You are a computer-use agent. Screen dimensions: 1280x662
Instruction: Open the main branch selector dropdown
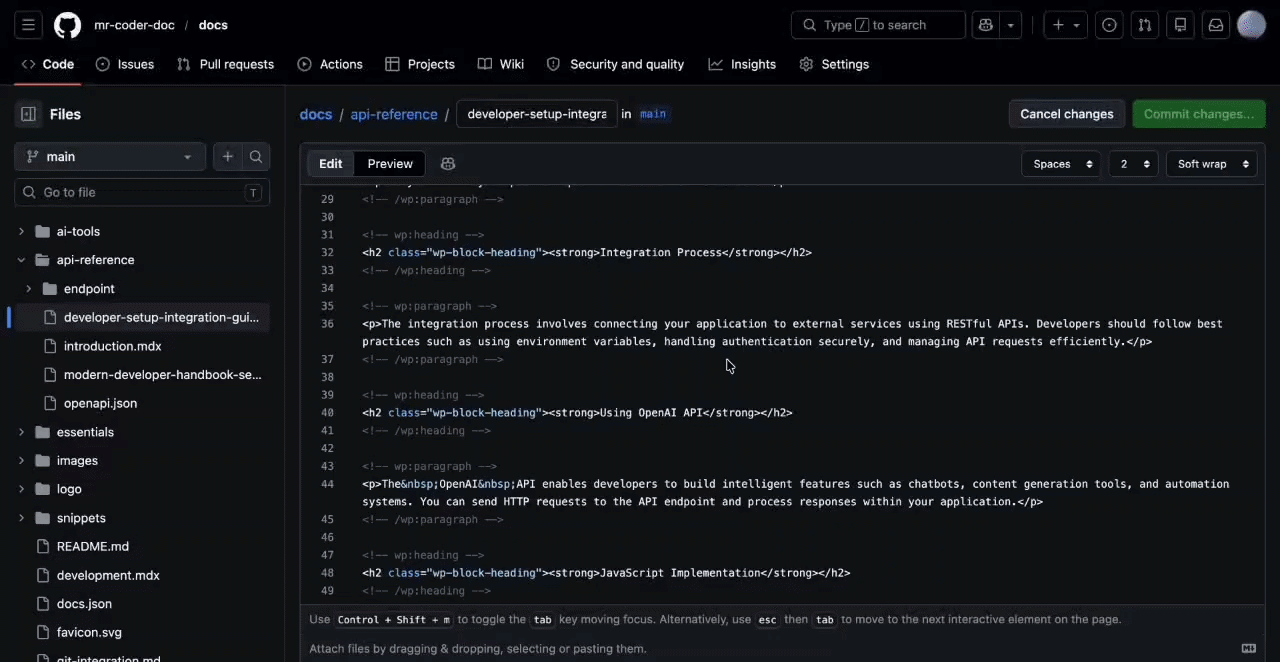[110, 157]
